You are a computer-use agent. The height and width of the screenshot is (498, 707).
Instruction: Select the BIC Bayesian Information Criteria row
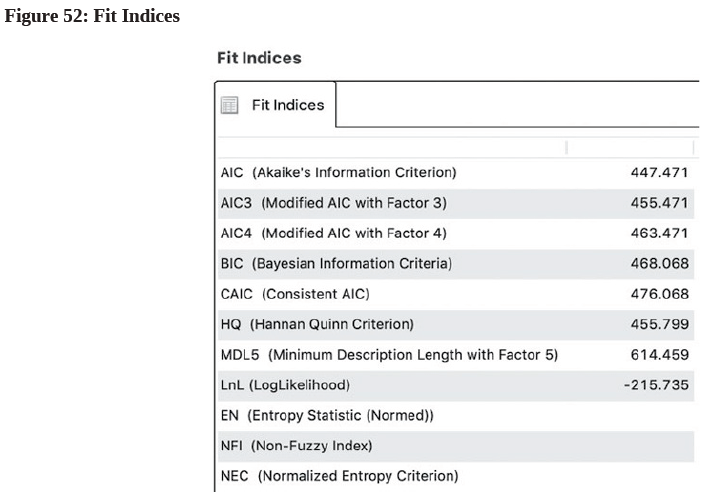[456, 263]
